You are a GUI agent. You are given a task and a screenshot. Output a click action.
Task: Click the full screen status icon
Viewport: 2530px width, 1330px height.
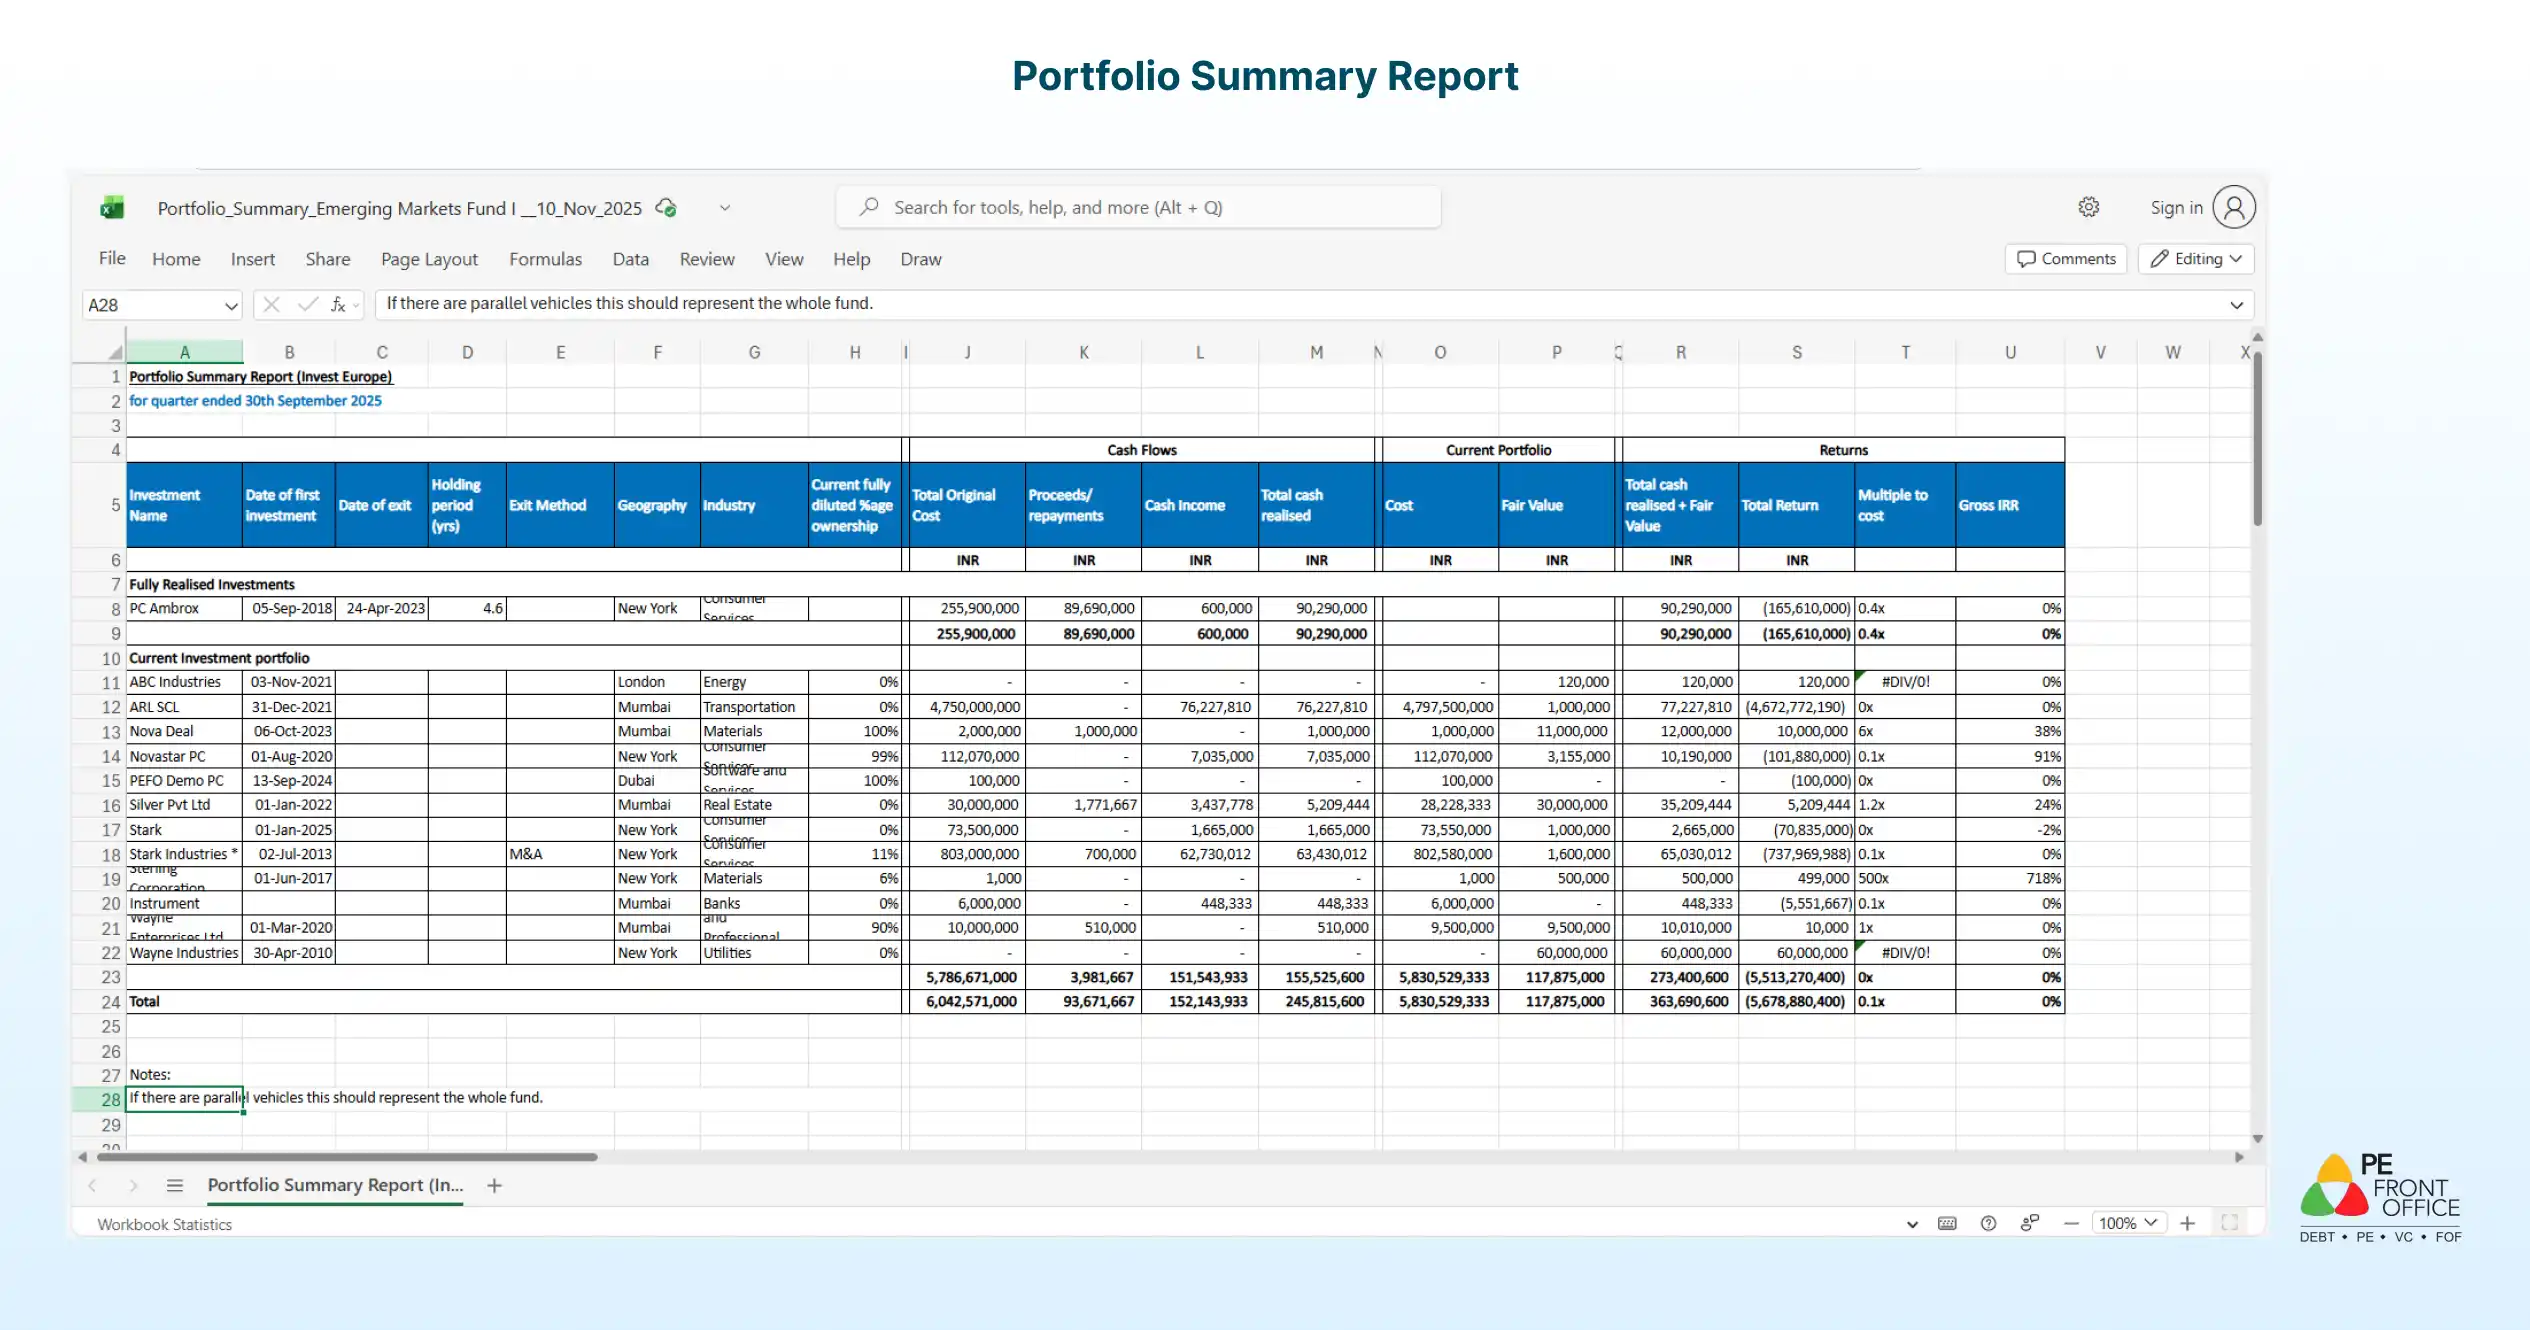click(x=2229, y=1223)
